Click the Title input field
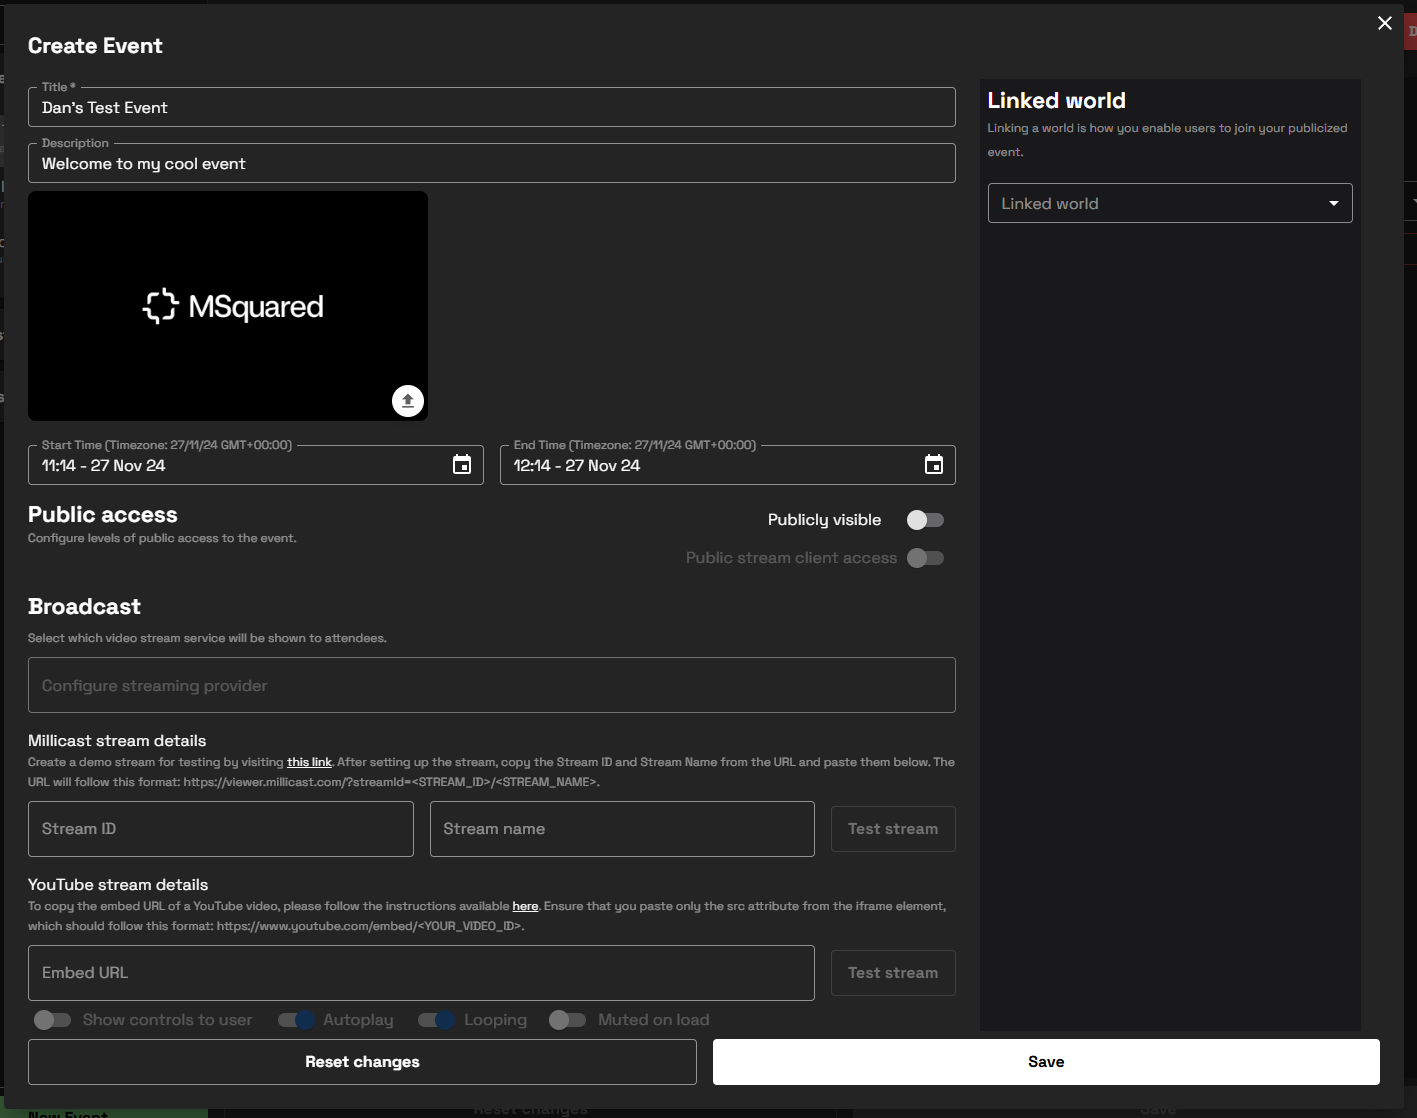This screenshot has width=1417, height=1118. 491,108
